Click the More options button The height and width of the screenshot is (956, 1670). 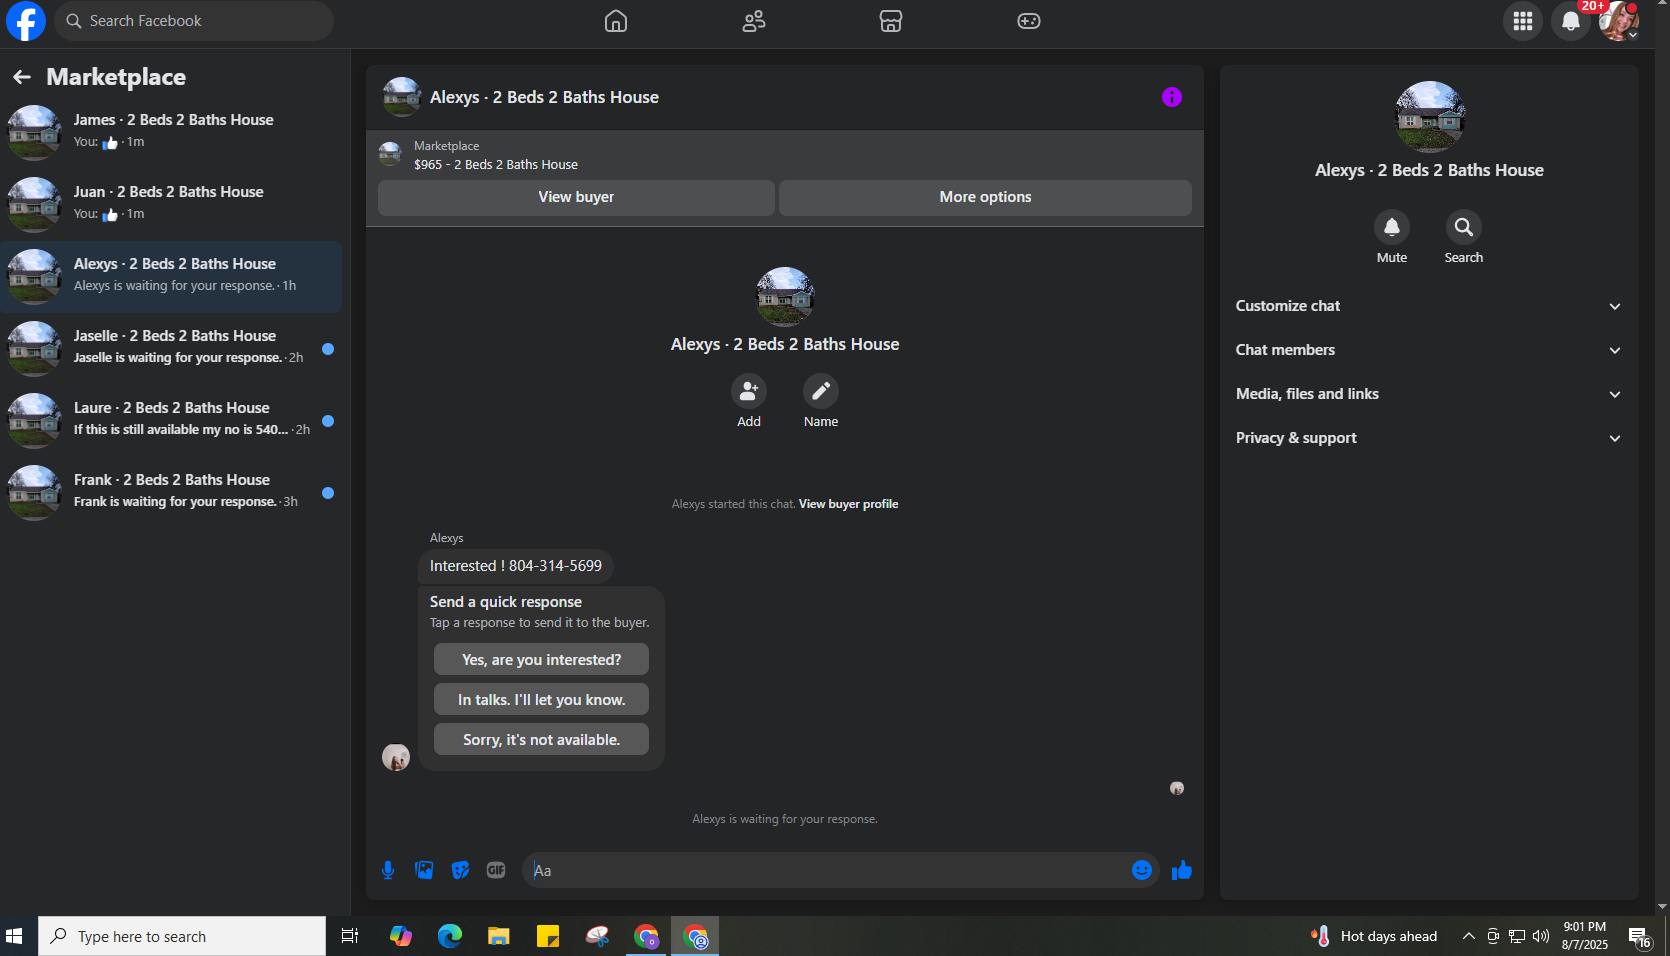[985, 197]
